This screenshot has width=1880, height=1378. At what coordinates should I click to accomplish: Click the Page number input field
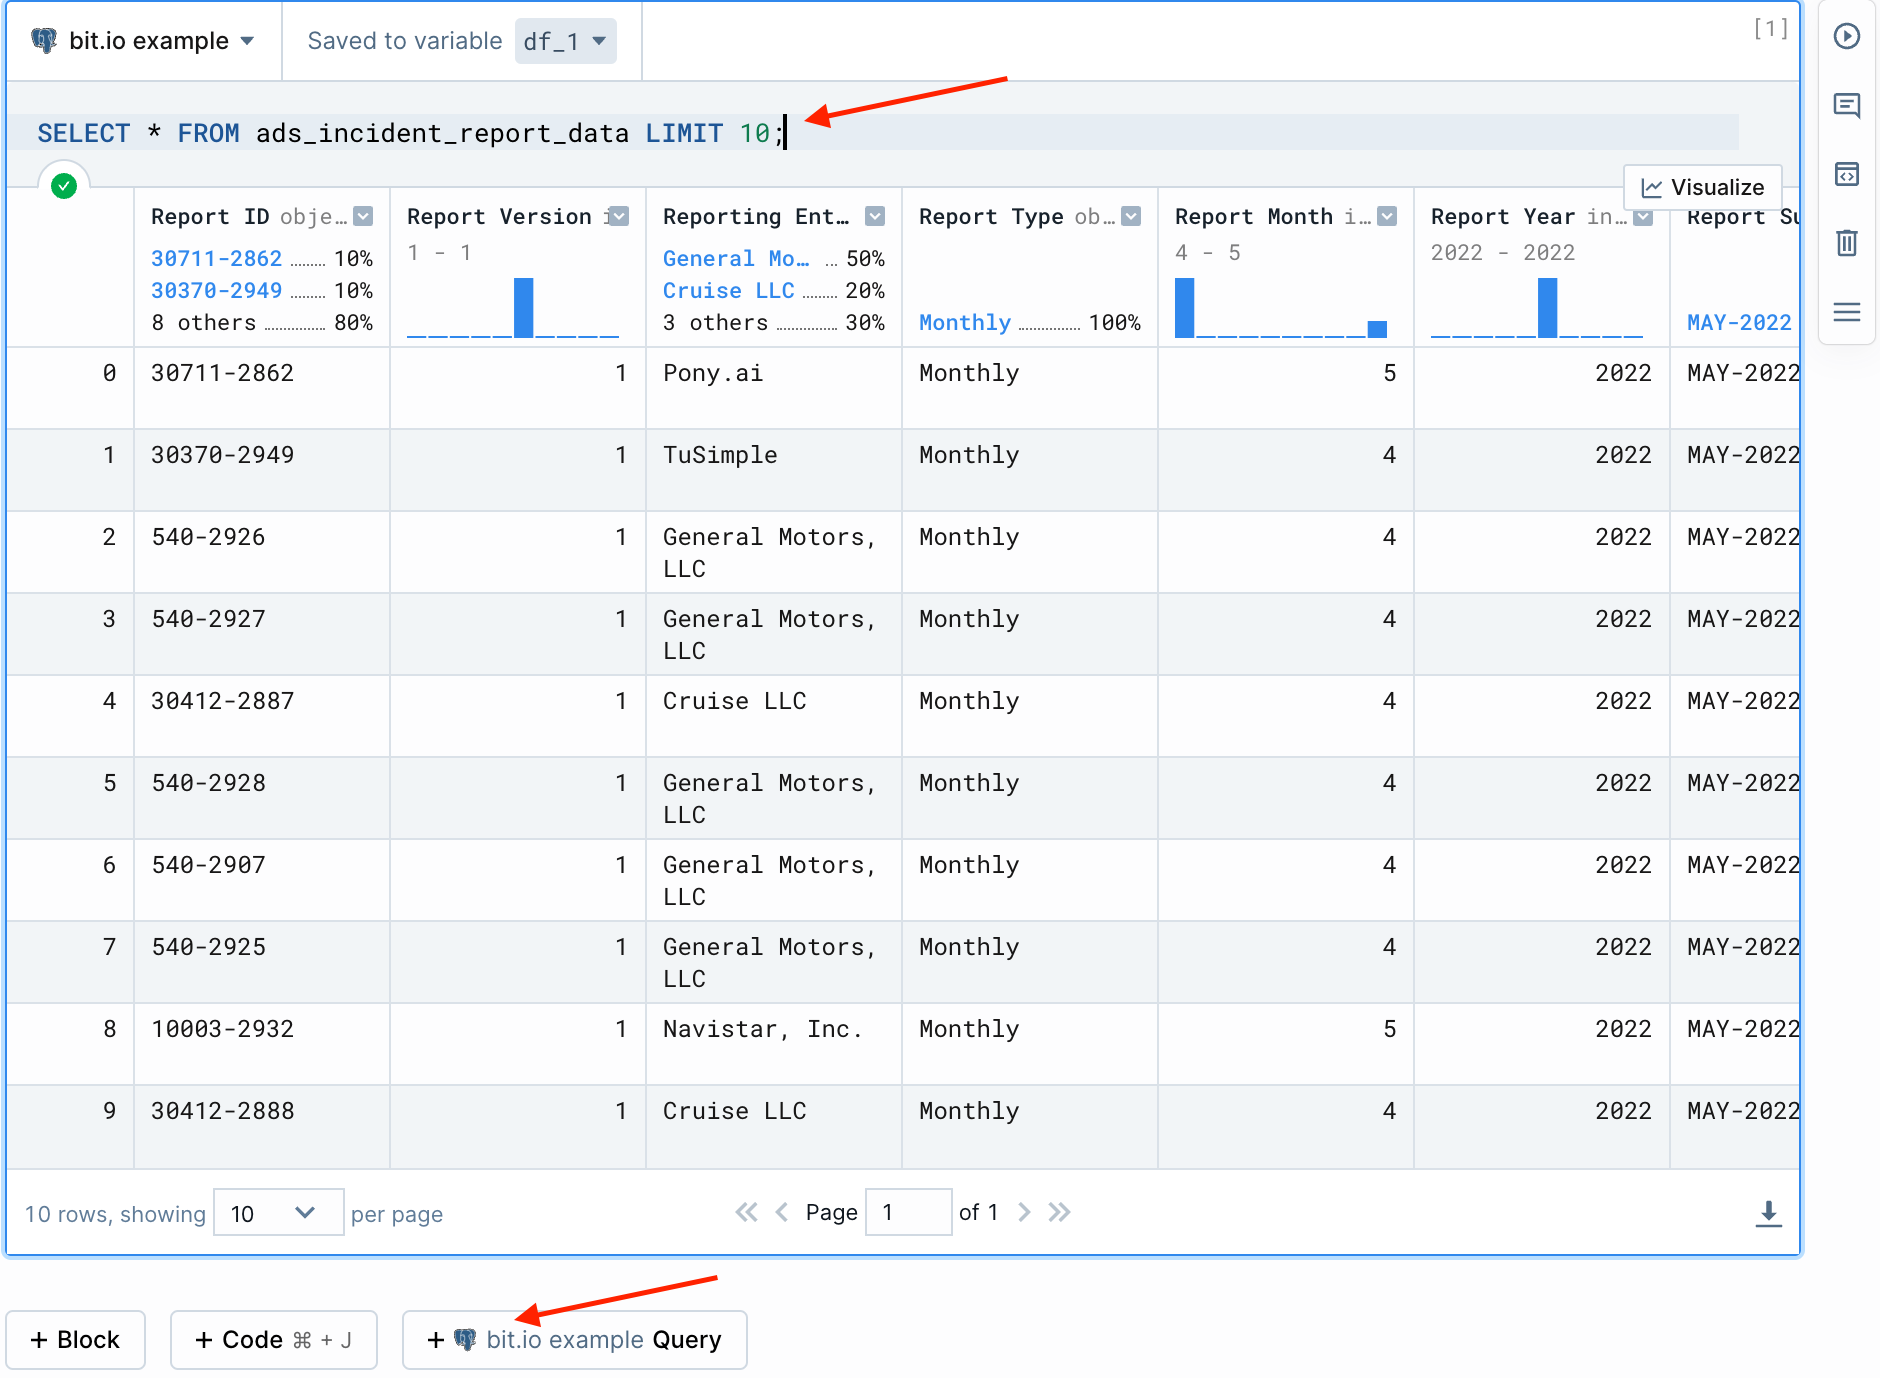pyautogui.click(x=908, y=1213)
